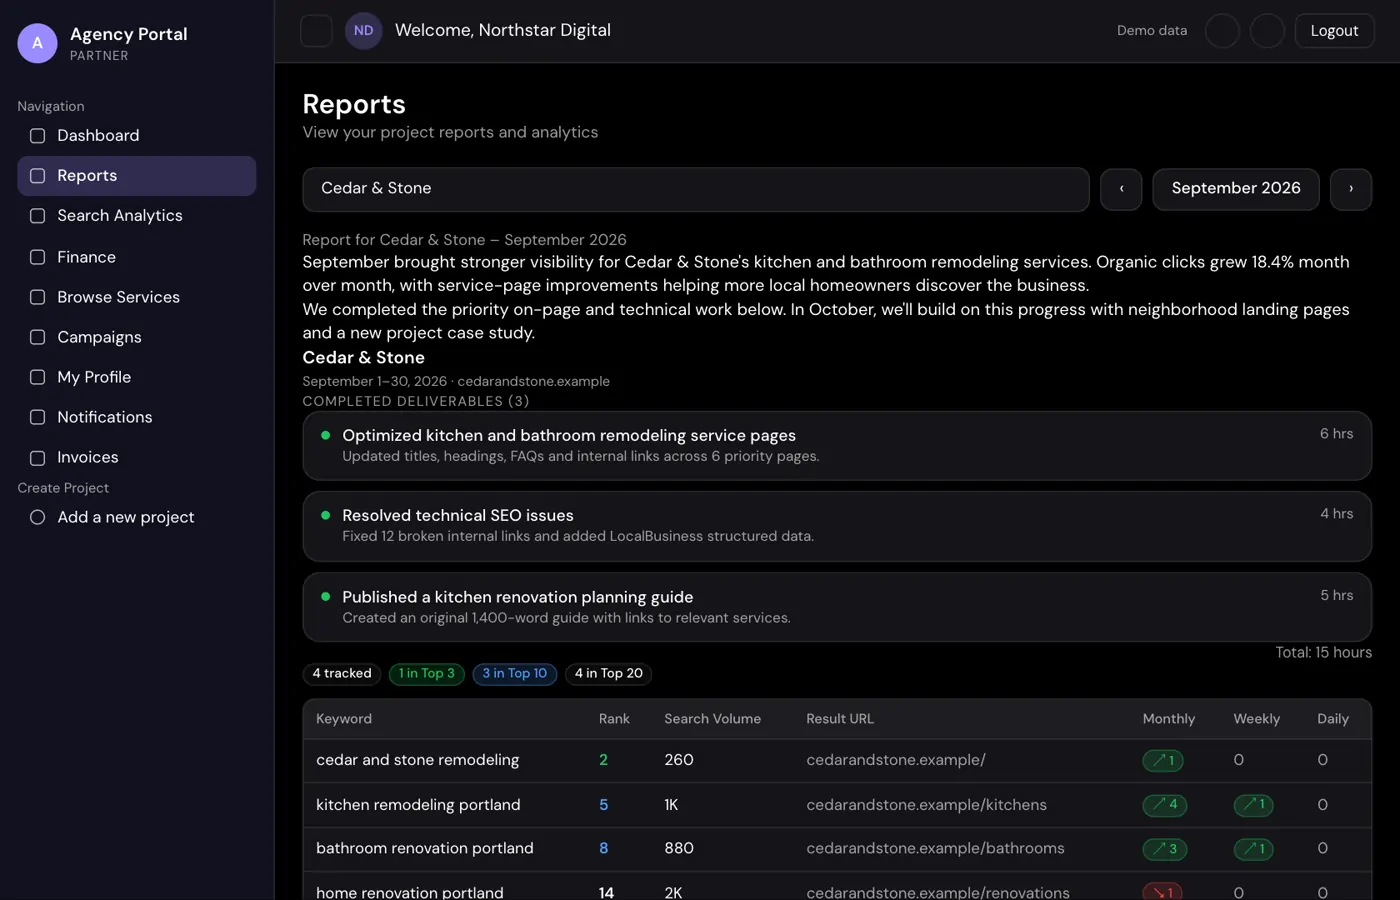Screen dimensions: 1400x900
Task: Click the weekly +1 badge for kitchen remodeling
Action: (x=1253, y=805)
